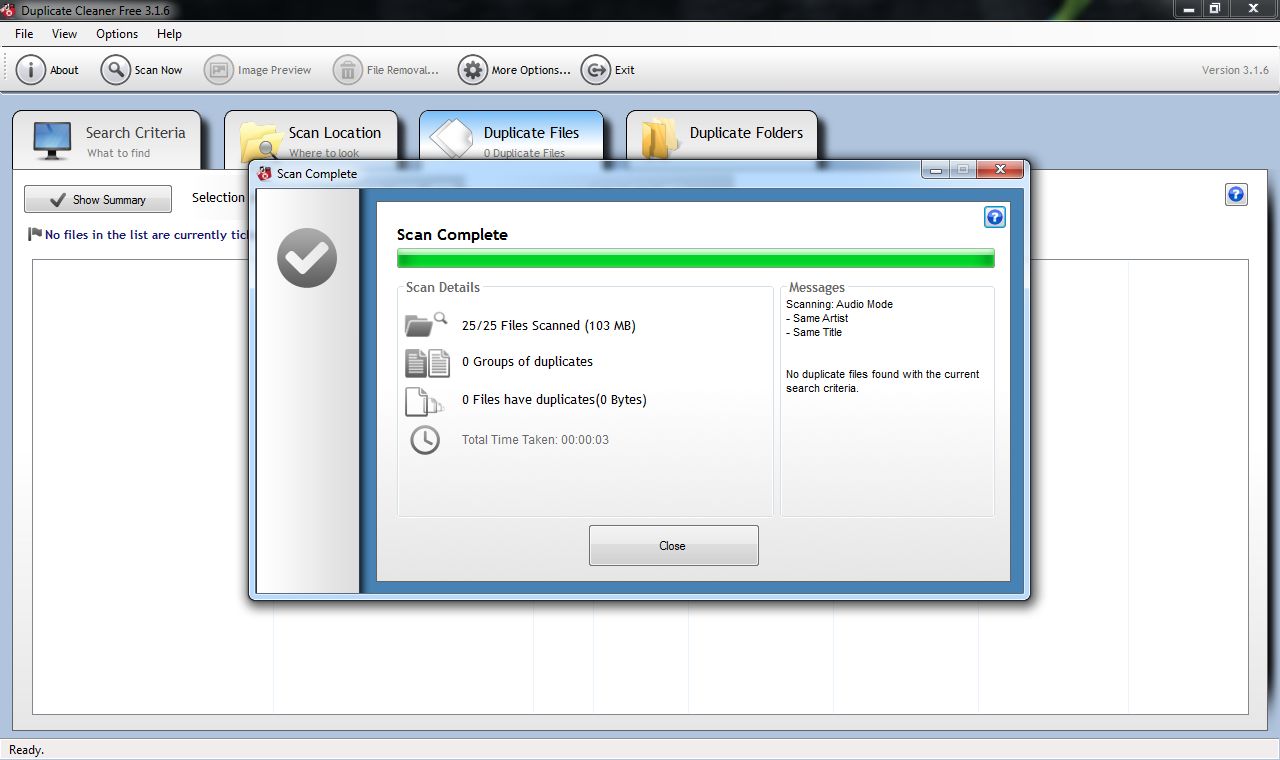Viewport: 1280px width, 760px height.
Task: Click 'Version 3.1.6' text in toolbar
Action: point(1235,70)
